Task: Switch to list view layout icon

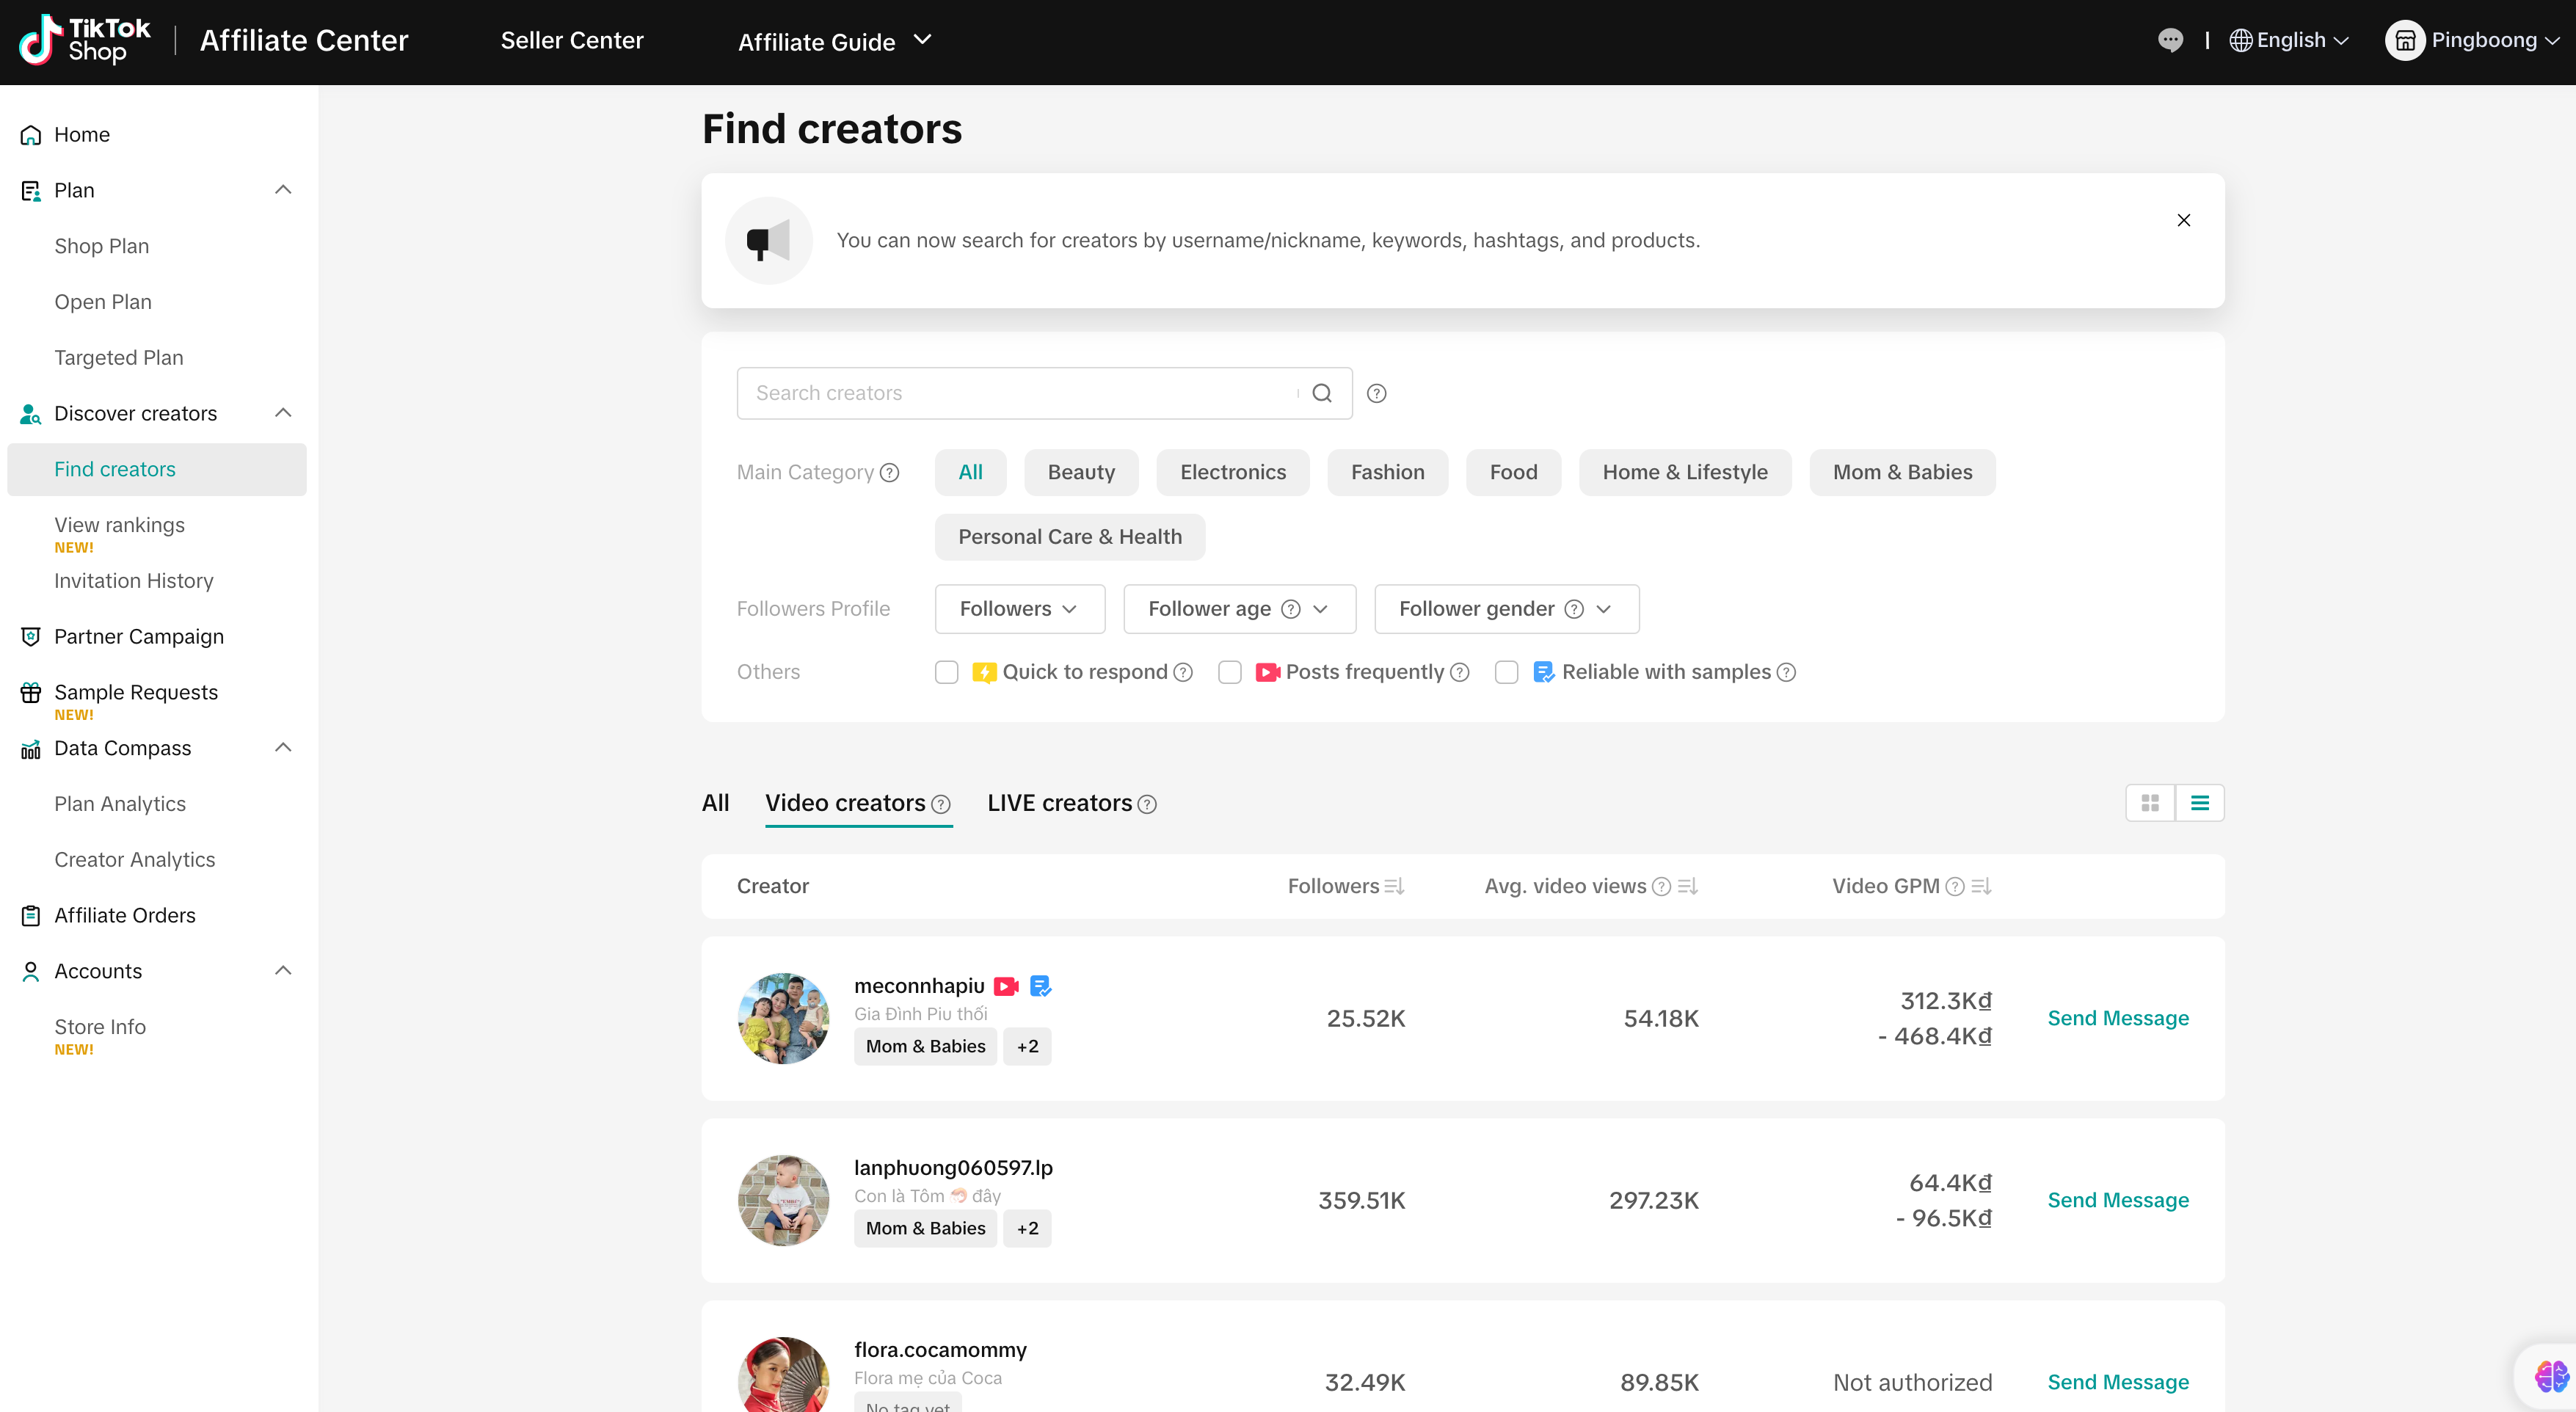Action: click(x=2199, y=803)
